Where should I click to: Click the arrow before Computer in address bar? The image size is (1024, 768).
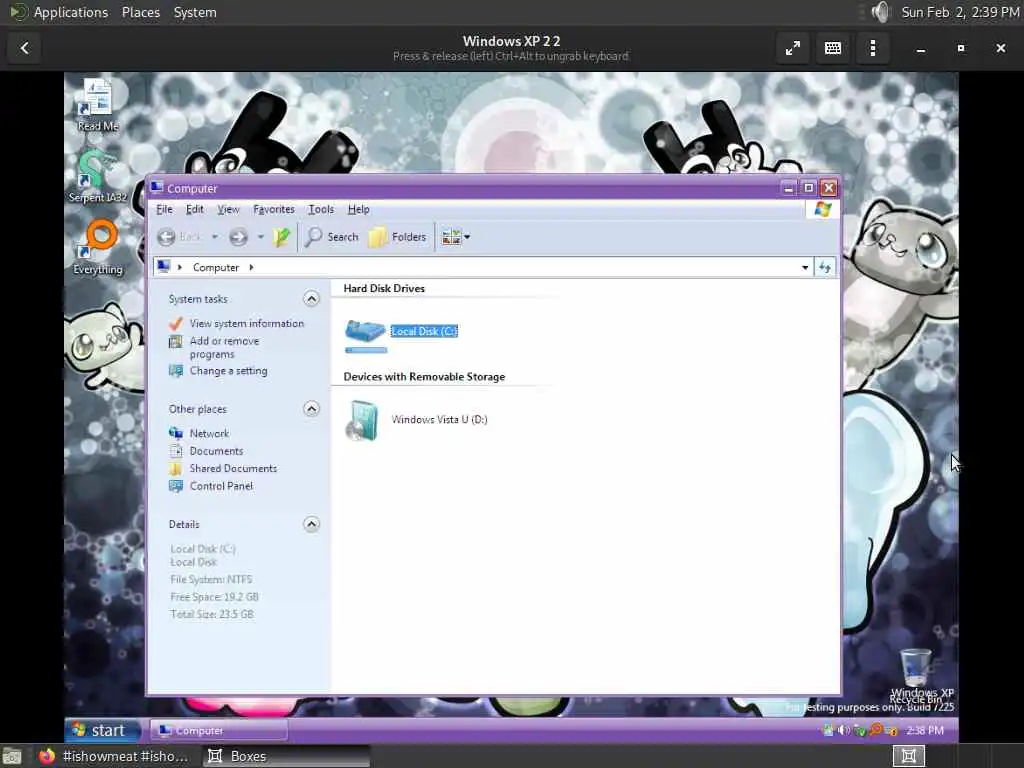[x=180, y=268]
